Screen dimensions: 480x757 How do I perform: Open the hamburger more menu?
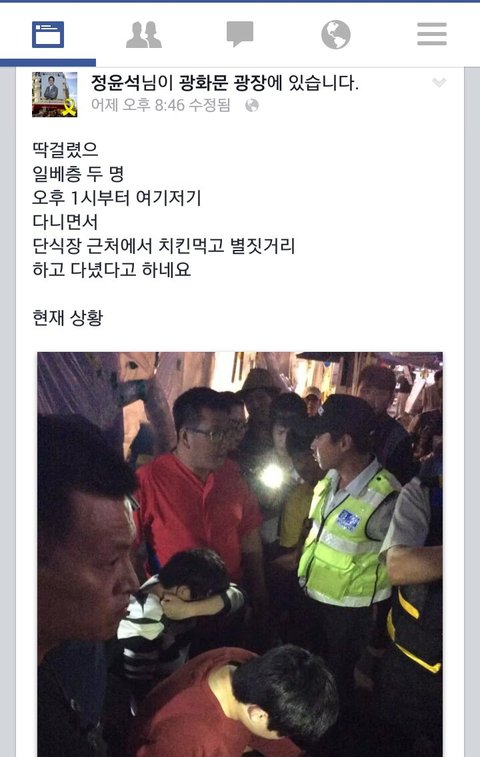point(432,34)
